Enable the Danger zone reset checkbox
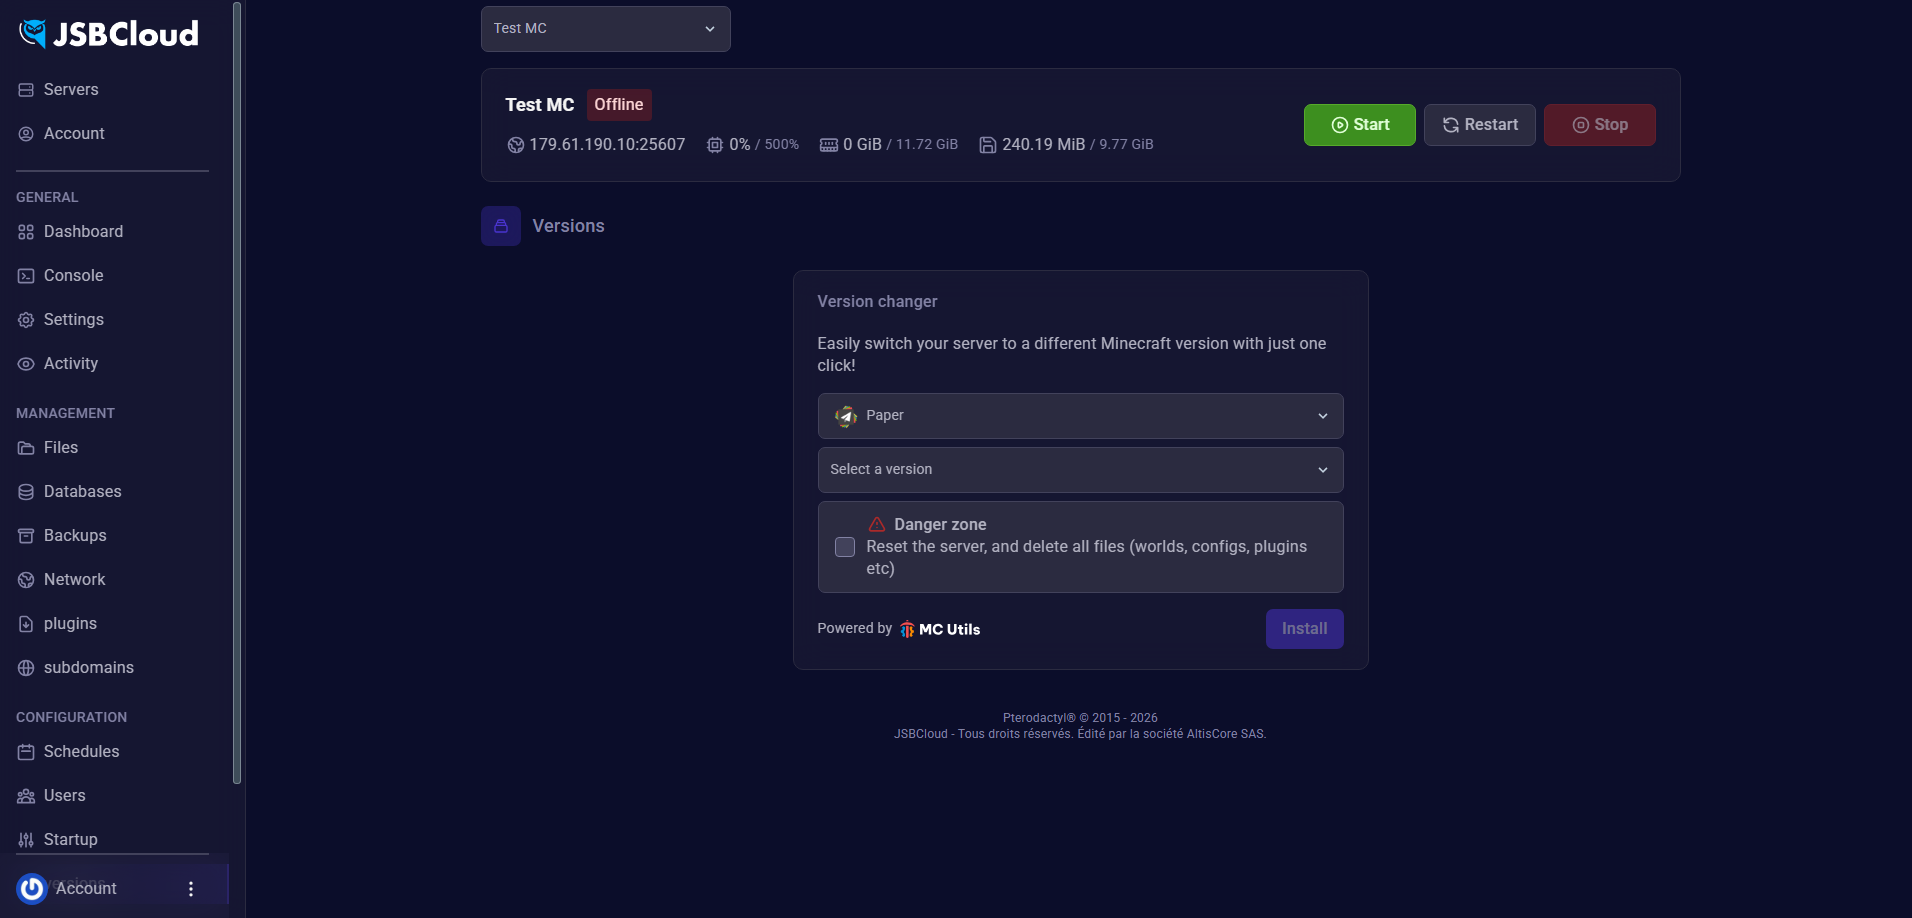The width and height of the screenshot is (1912, 918). (845, 547)
